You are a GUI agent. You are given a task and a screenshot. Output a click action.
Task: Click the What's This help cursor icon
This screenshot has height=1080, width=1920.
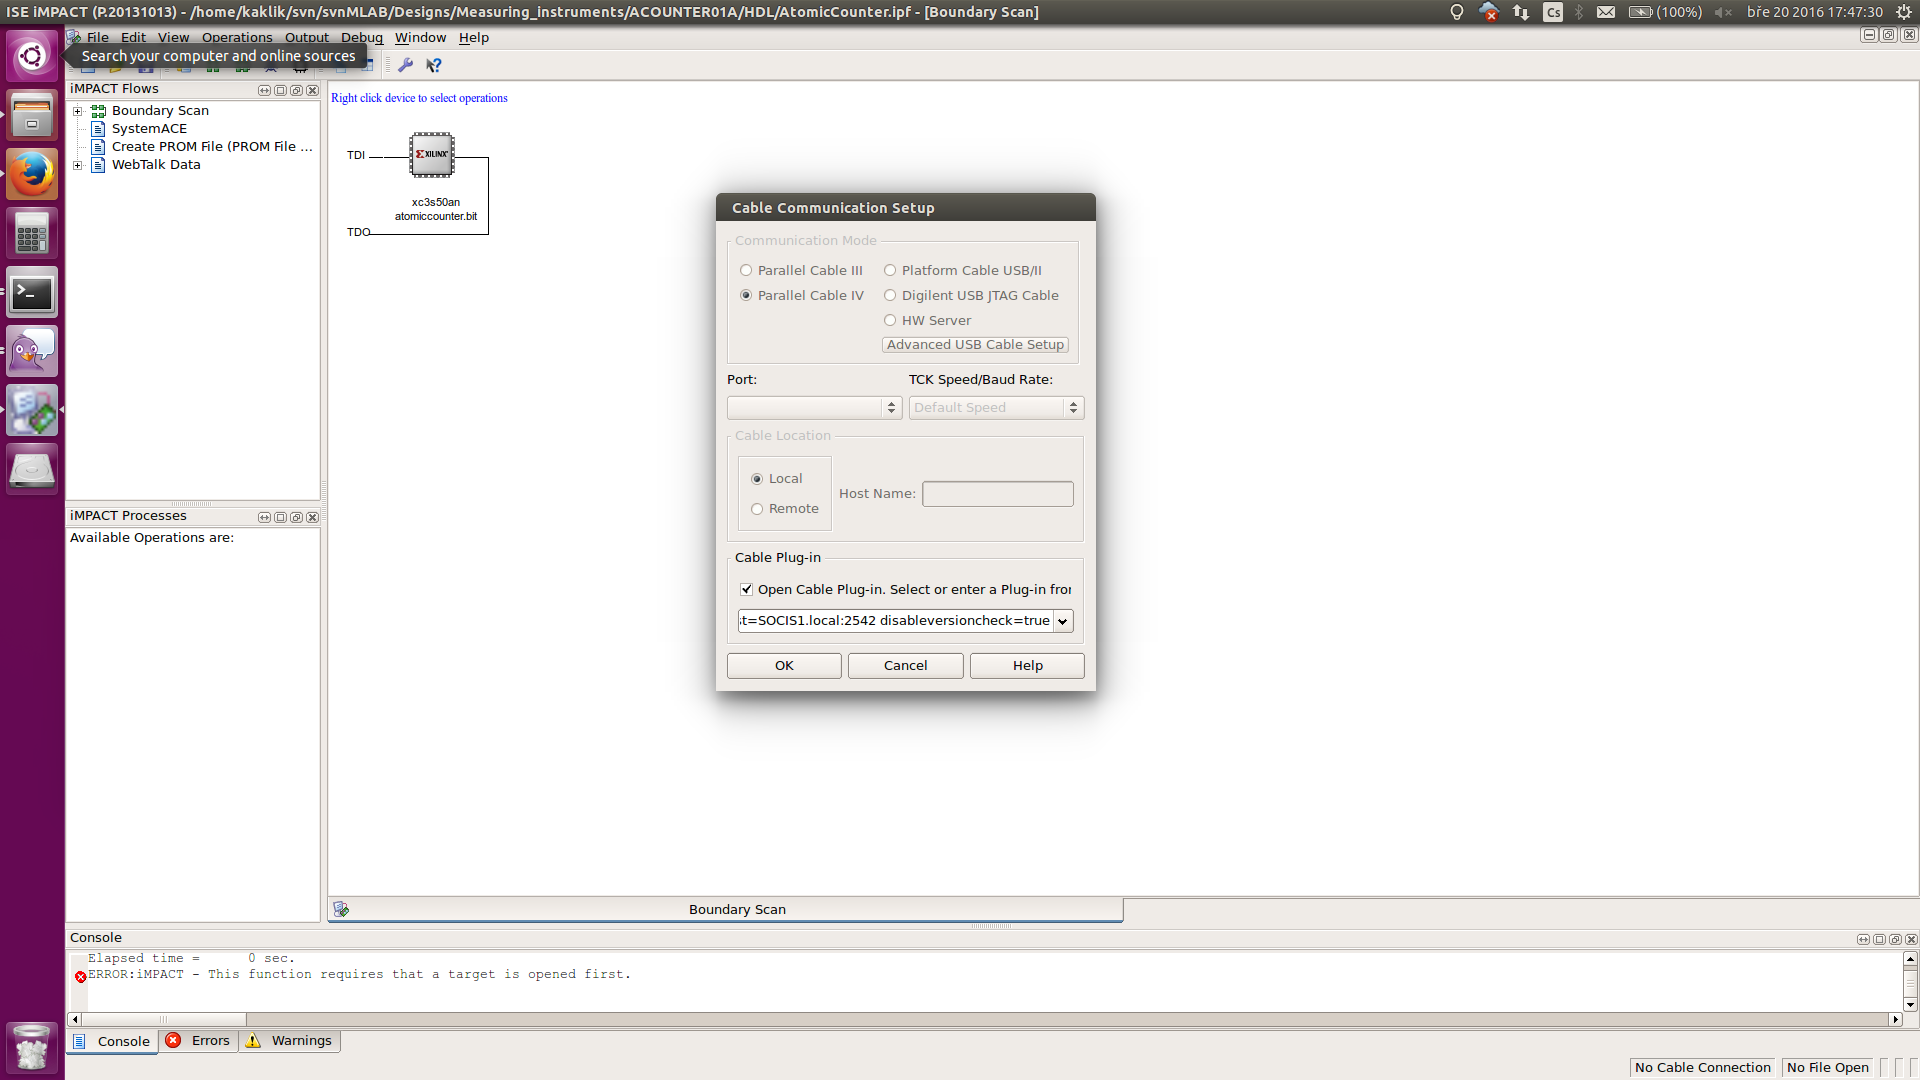point(434,65)
